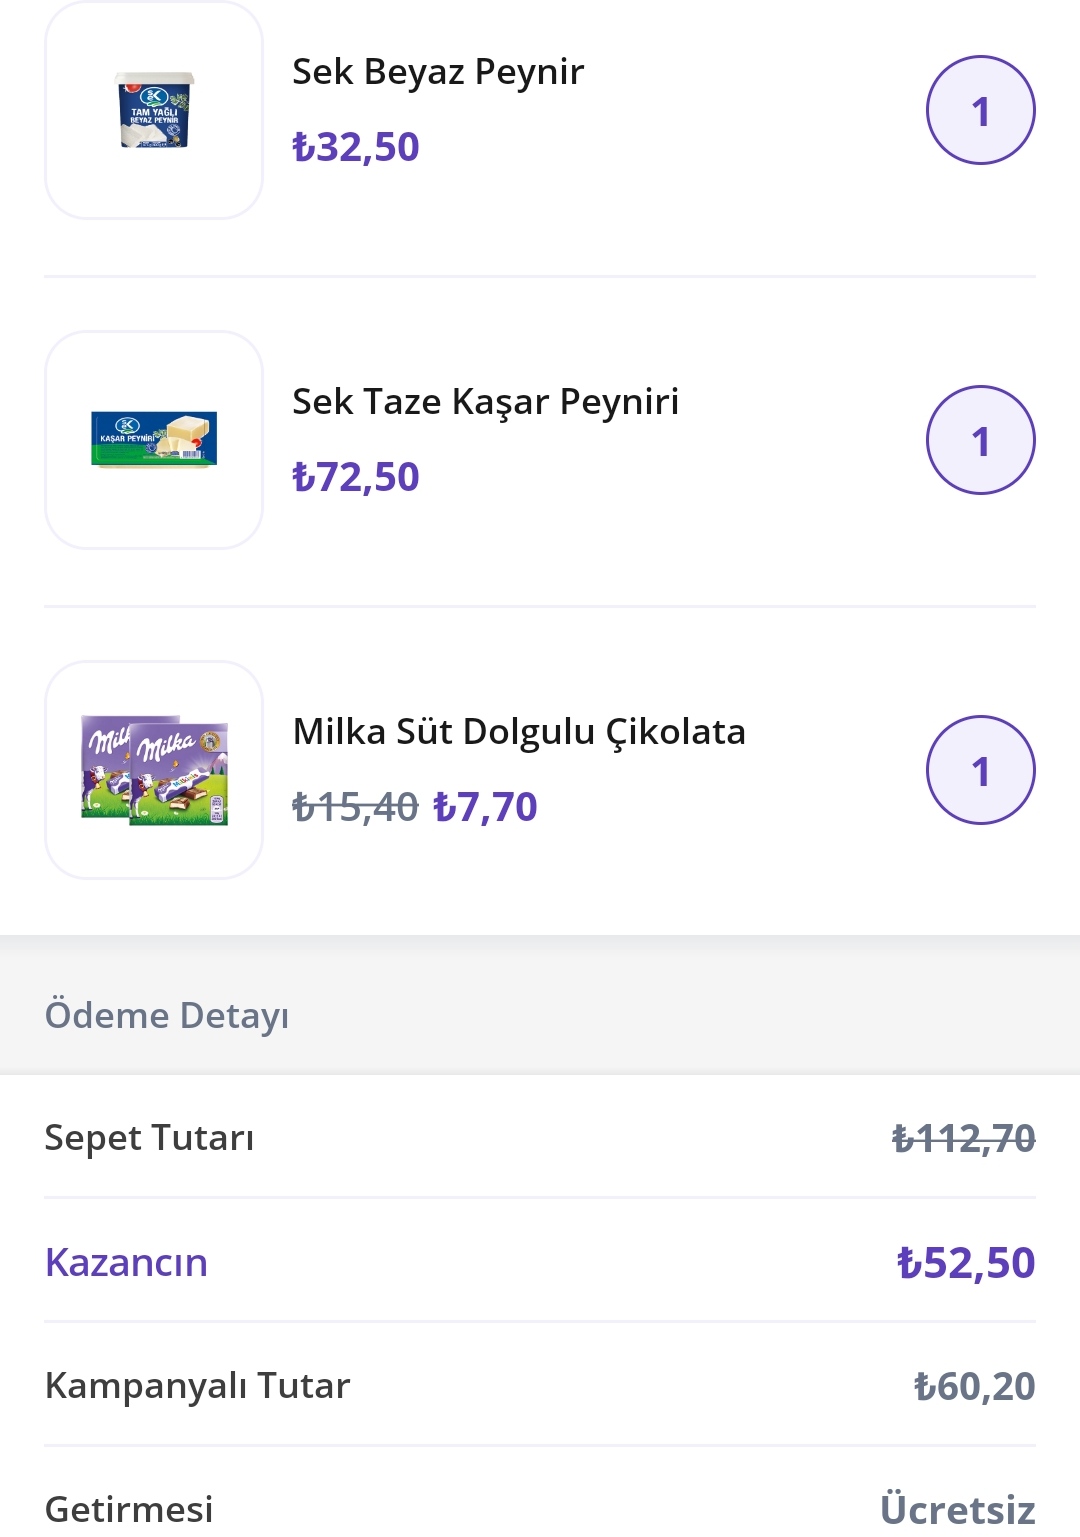Viewport: 1080px width, 1537px height.
Task: Select the Milka Süt Dolgulu Çikolata title
Action: coord(519,732)
